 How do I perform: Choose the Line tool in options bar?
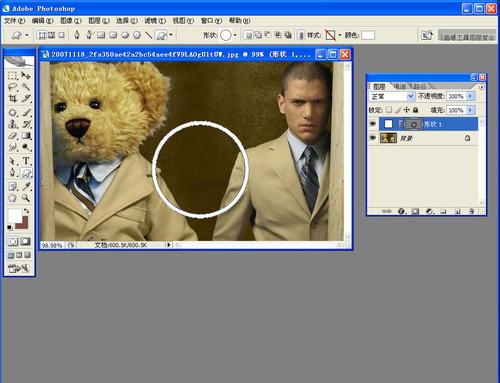coord(148,35)
